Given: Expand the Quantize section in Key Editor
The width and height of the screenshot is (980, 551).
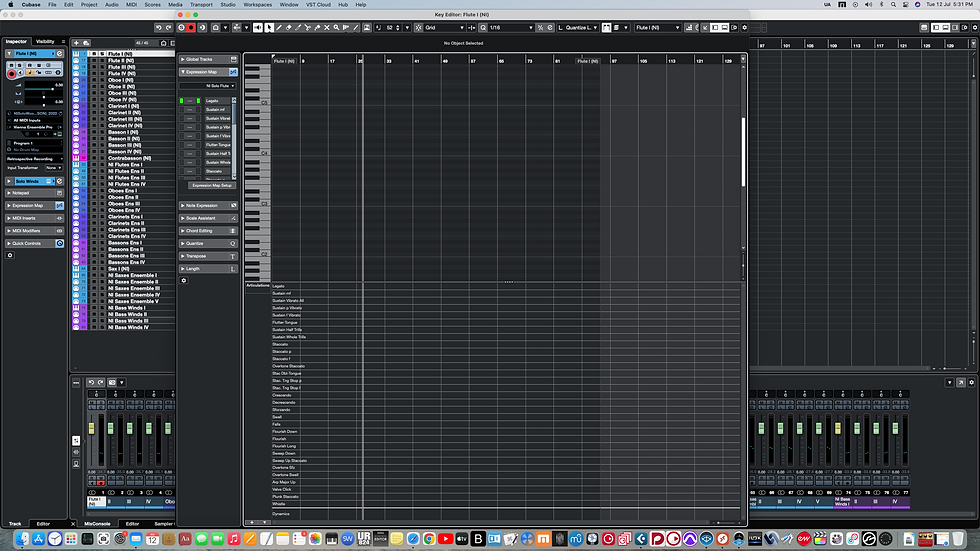Looking at the screenshot, I should coord(182,243).
